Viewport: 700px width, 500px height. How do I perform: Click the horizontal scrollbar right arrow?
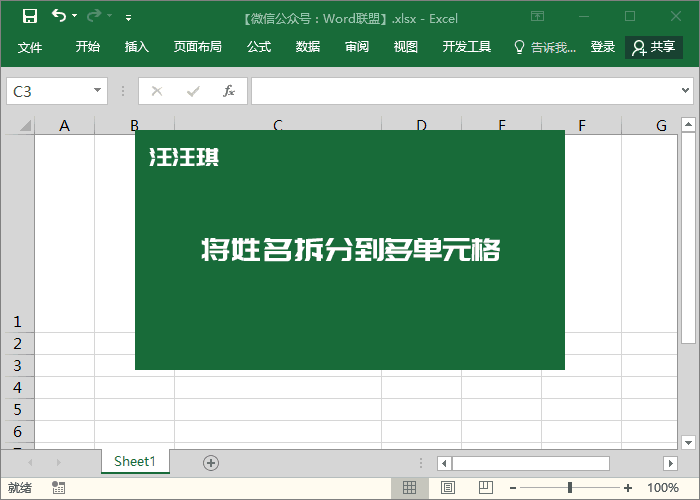[670, 463]
